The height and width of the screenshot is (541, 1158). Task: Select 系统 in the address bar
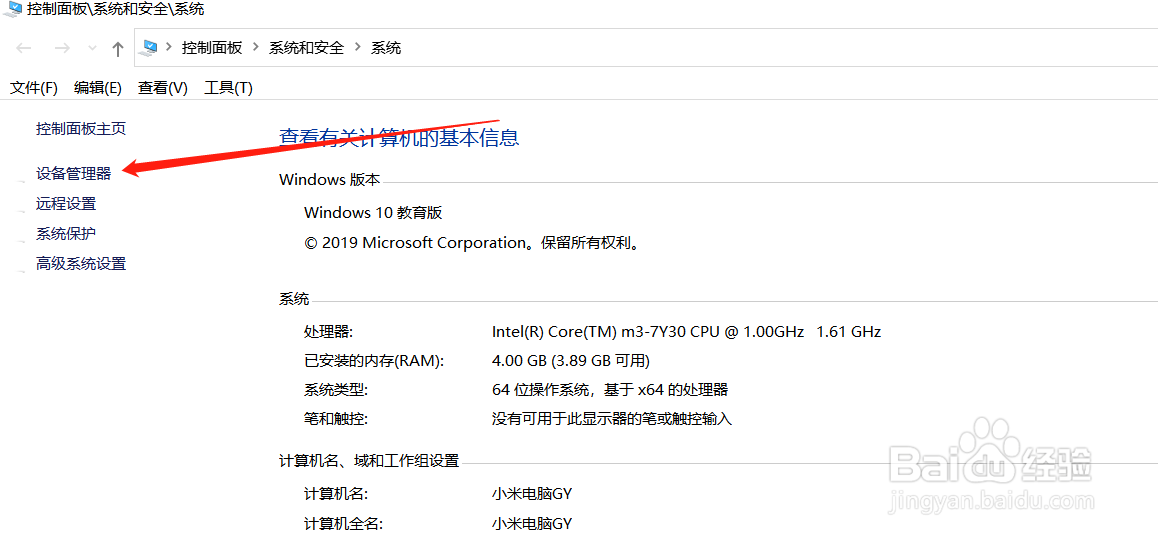(386, 48)
